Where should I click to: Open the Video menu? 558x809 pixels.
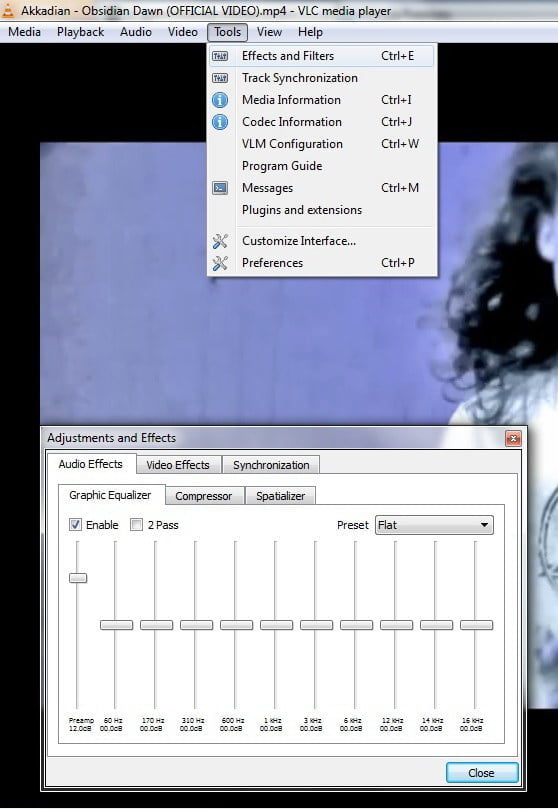click(183, 32)
